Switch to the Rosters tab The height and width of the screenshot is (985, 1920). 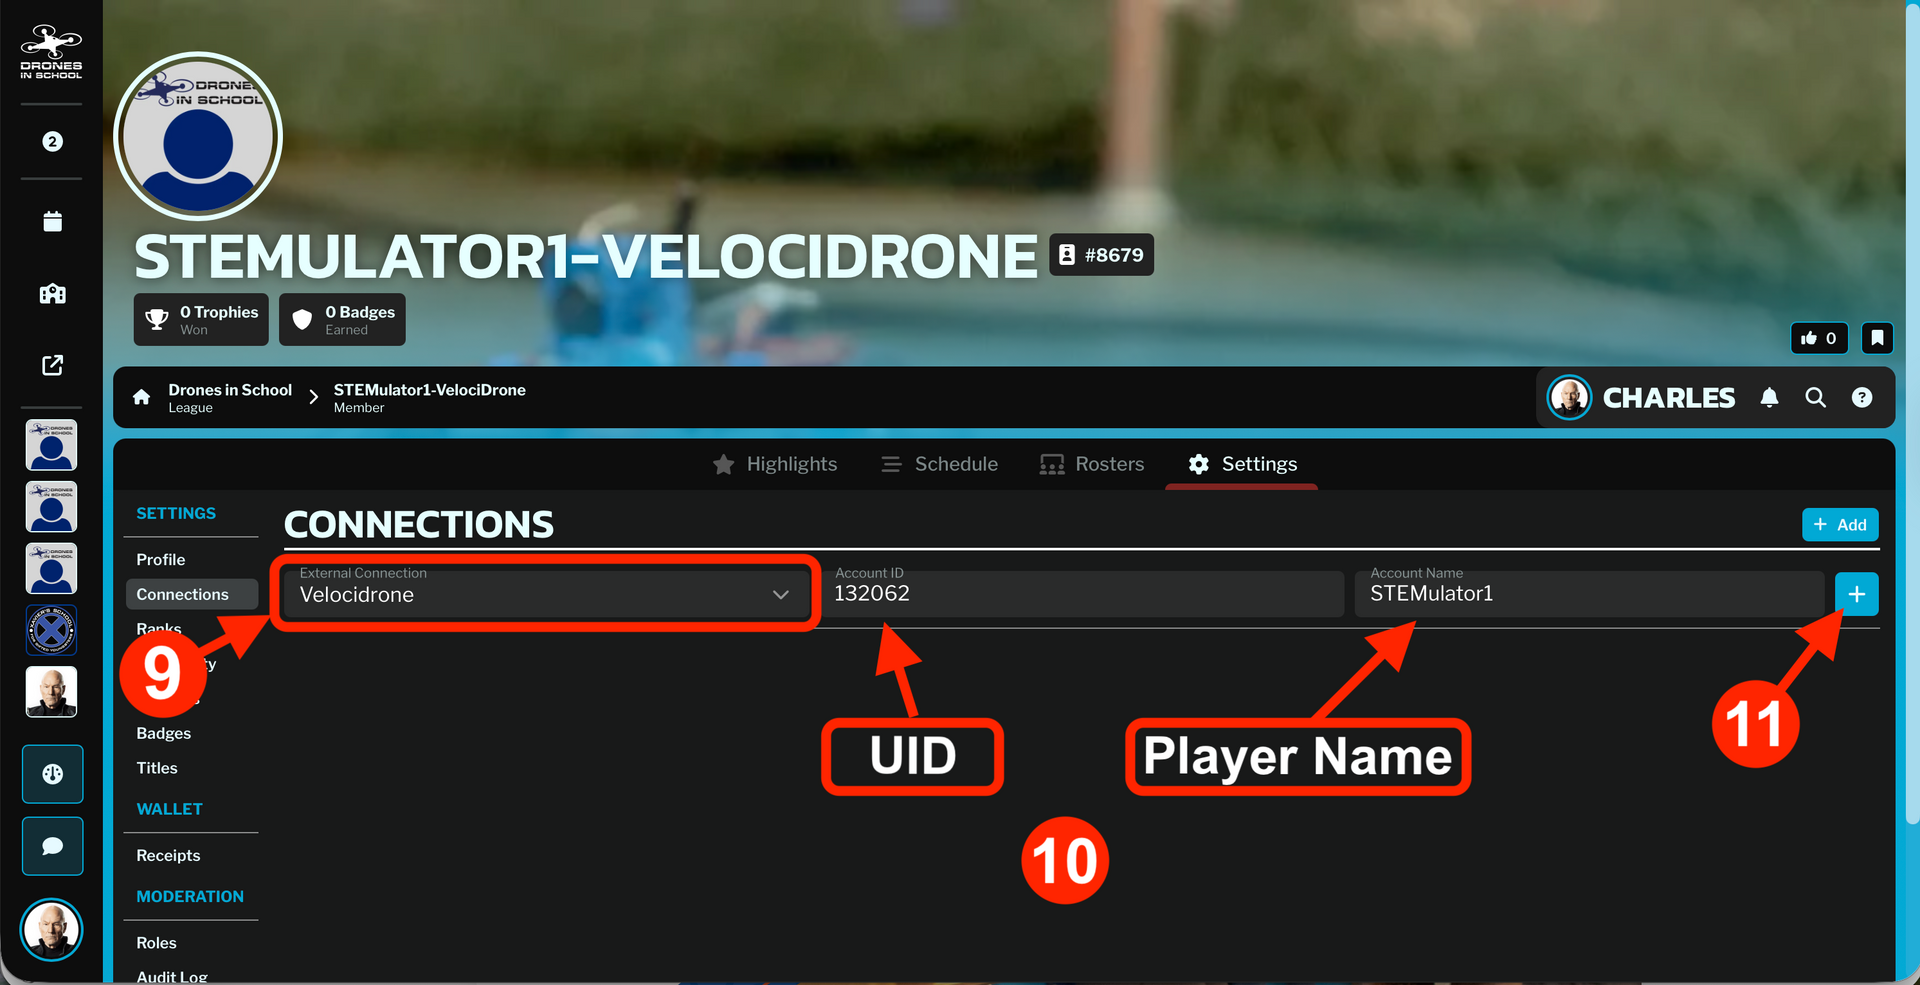pos(1092,464)
